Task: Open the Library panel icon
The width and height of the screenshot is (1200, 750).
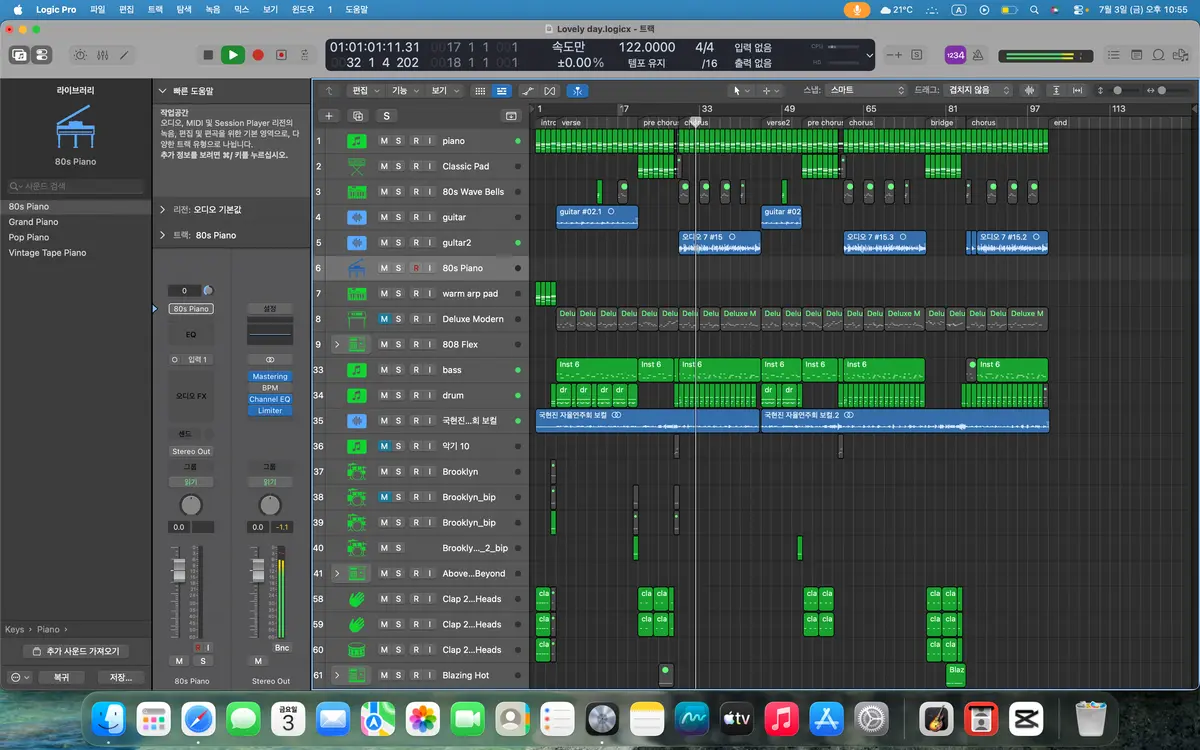Action: coord(19,55)
